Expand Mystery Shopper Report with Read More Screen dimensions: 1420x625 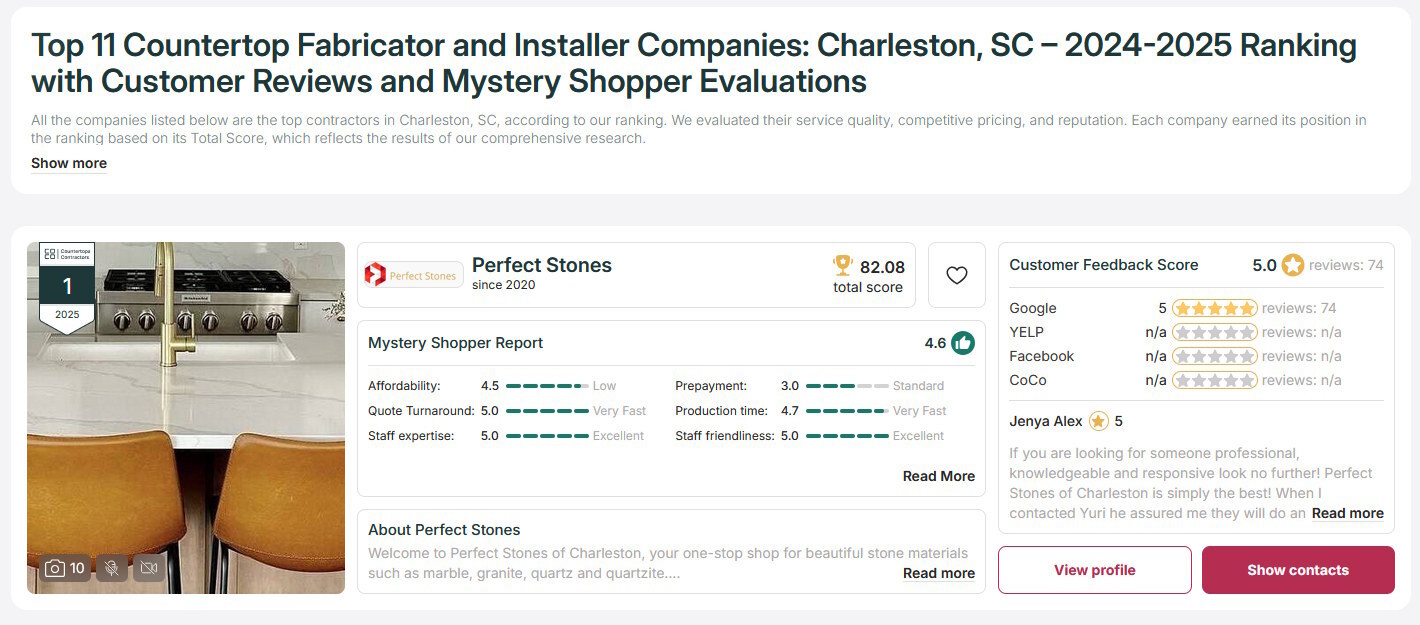pyautogui.click(x=939, y=476)
